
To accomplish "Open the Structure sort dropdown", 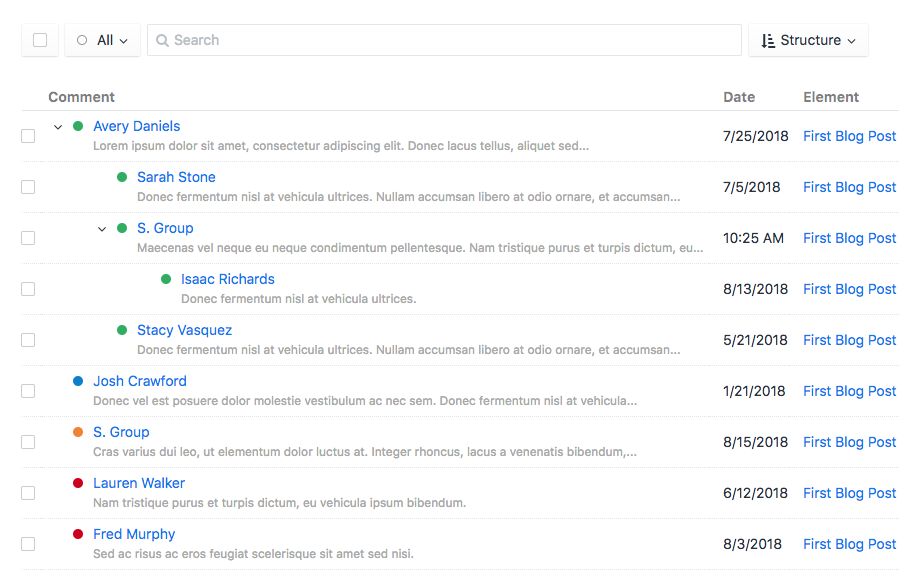I will [808, 40].
